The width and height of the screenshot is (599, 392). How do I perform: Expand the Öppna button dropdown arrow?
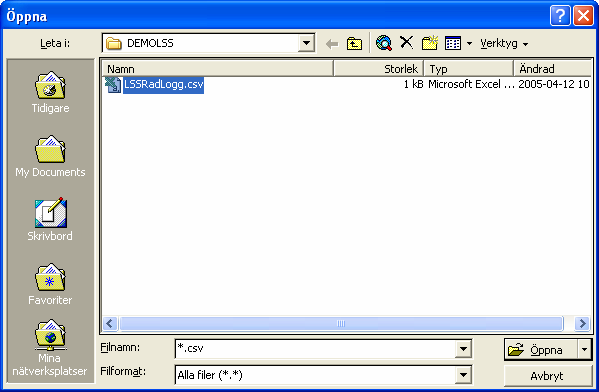pyautogui.click(x=584, y=350)
